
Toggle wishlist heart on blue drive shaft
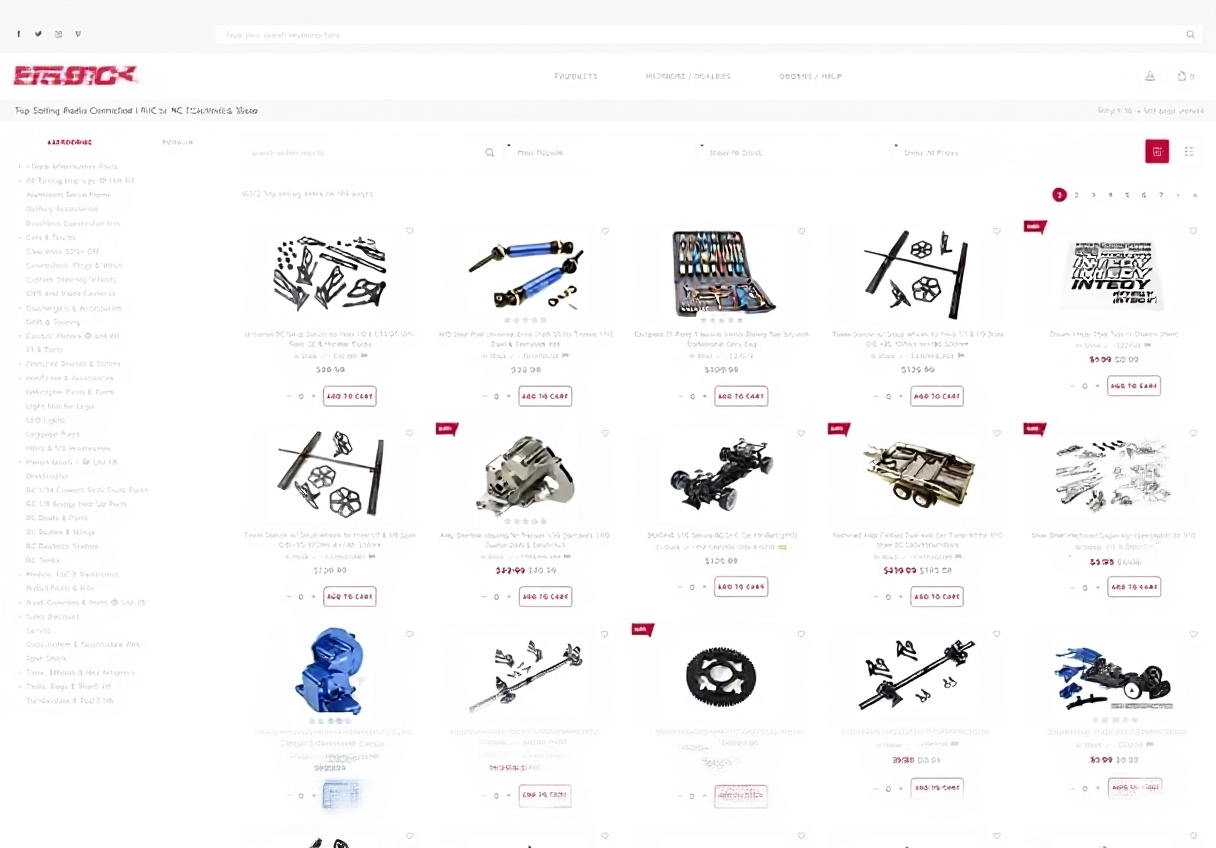click(x=605, y=231)
